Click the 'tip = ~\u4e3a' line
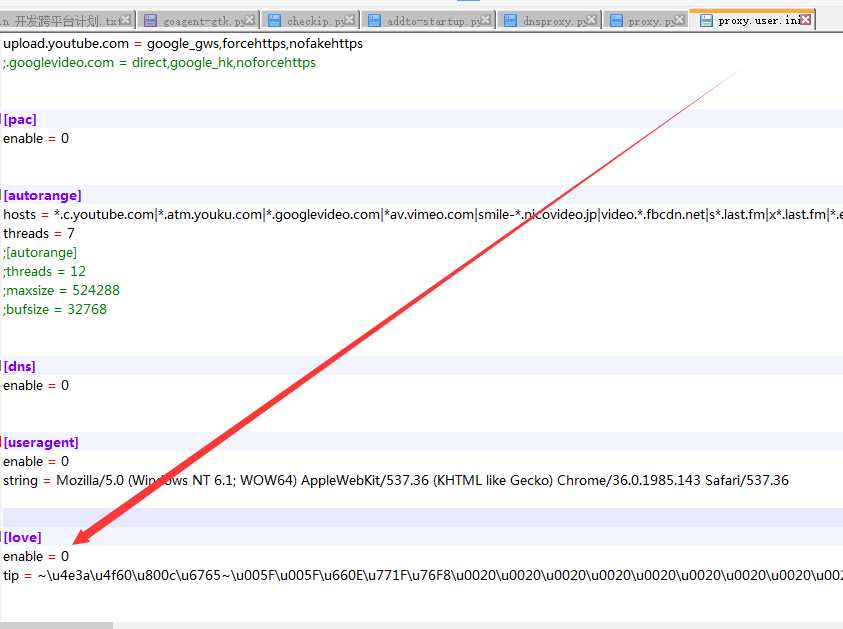 click(x=423, y=575)
